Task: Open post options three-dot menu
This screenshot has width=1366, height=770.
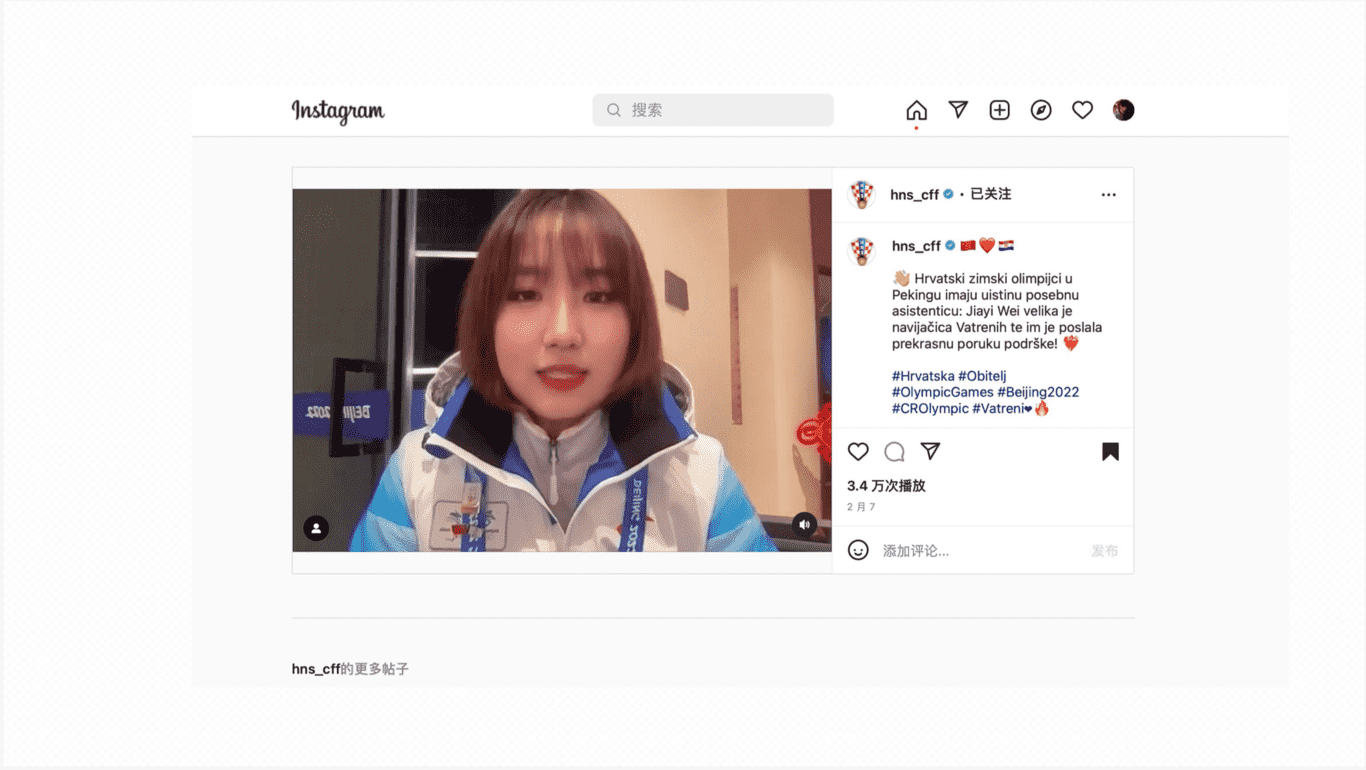Action: click(x=1108, y=195)
